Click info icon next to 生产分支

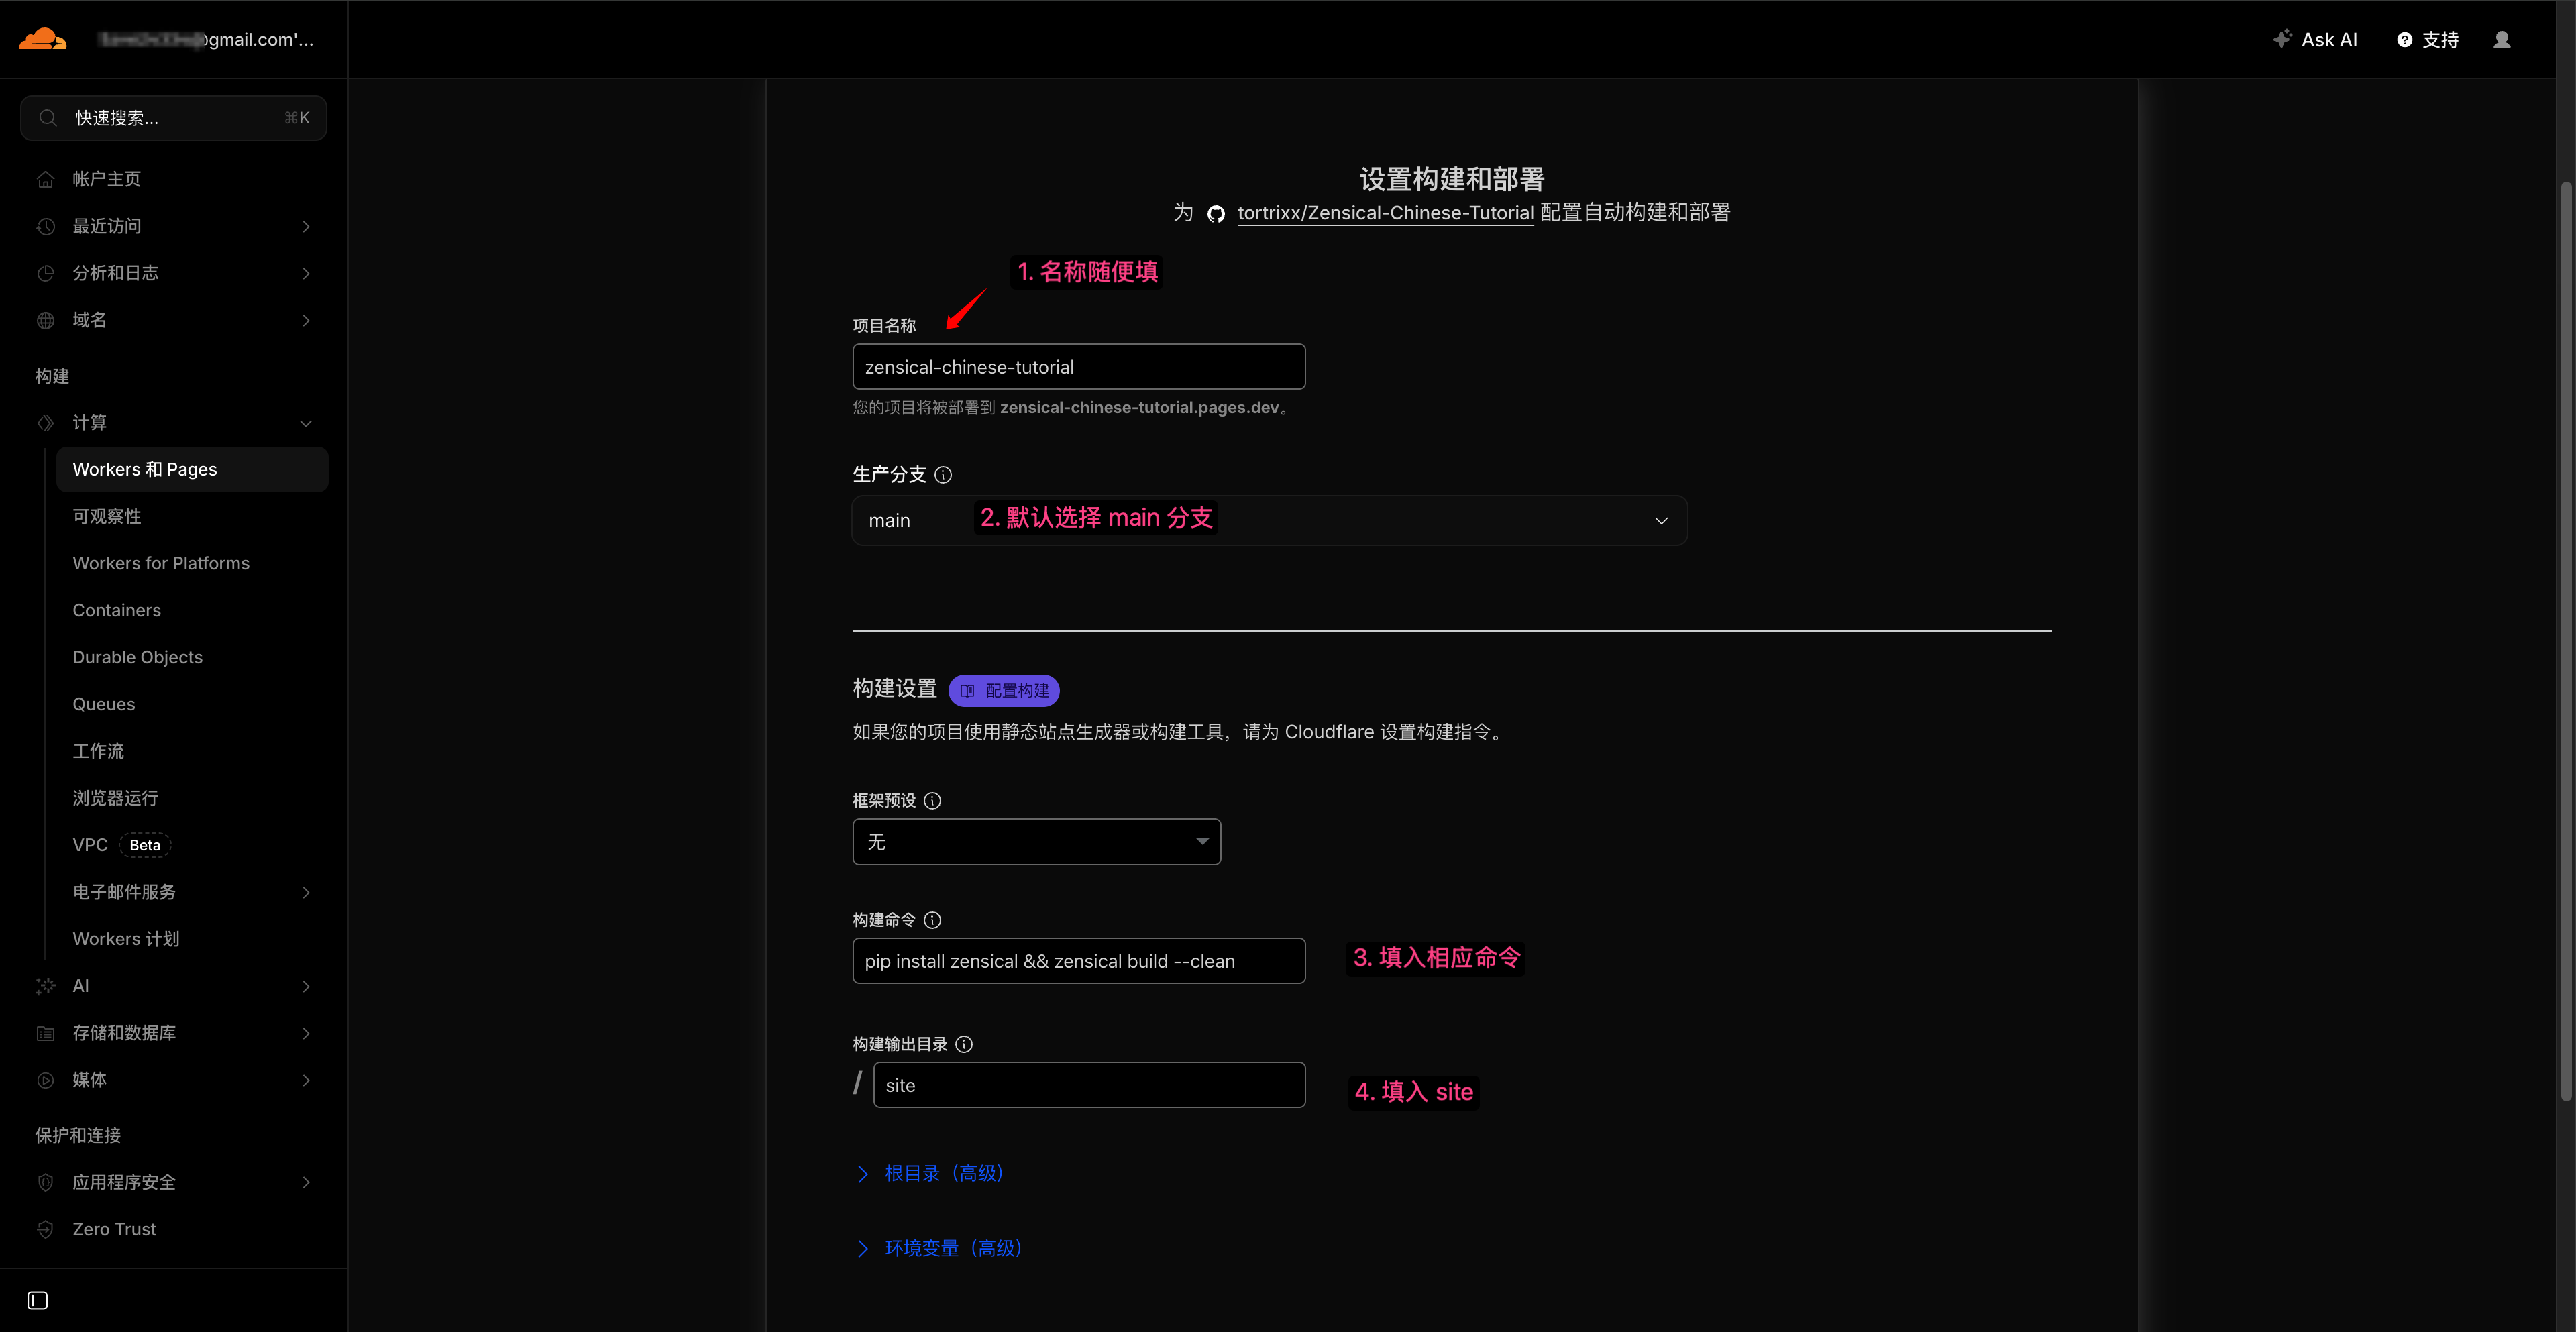coord(942,475)
